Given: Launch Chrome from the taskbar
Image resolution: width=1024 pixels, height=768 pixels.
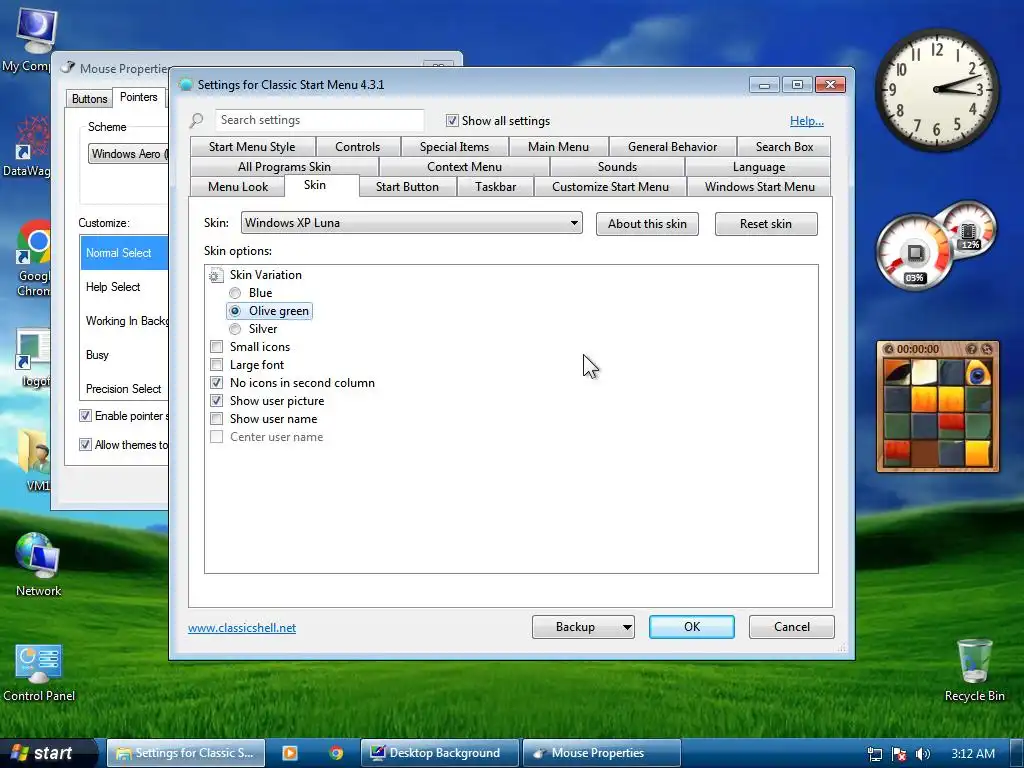Looking at the screenshot, I should click(x=336, y=753).
